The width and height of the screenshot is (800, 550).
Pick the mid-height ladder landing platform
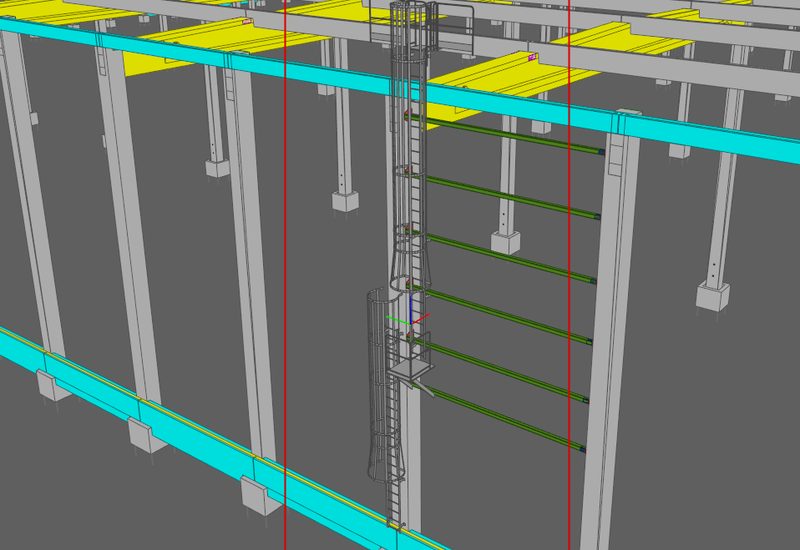click(x=411, y=366)
